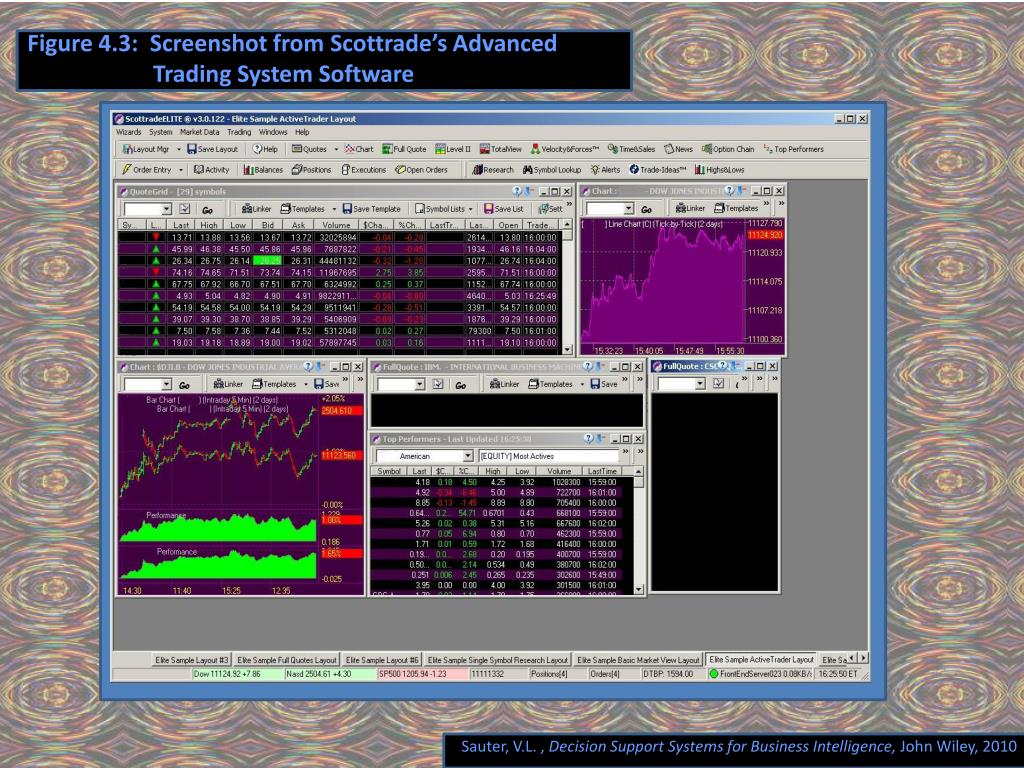Click Go in IBM FullQuote window
Screen dimensions: 1024x768
point(460,385)
